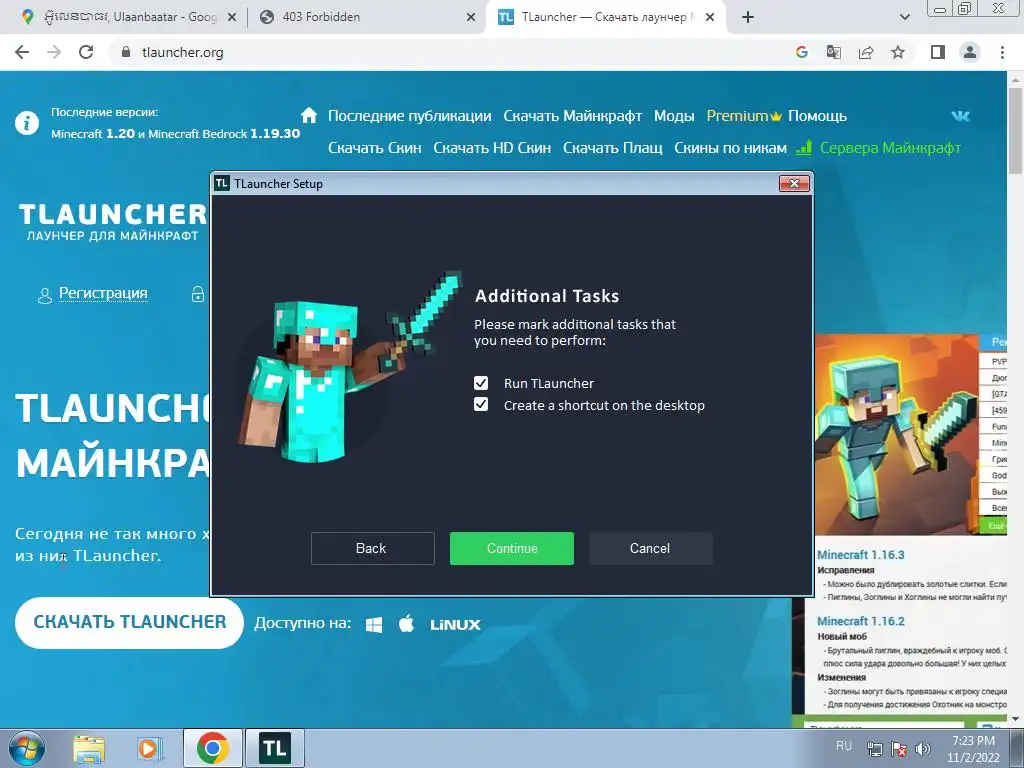1024x768 pixels.
Task: Close the TLauncher Setup dialog
Action: 794,184
